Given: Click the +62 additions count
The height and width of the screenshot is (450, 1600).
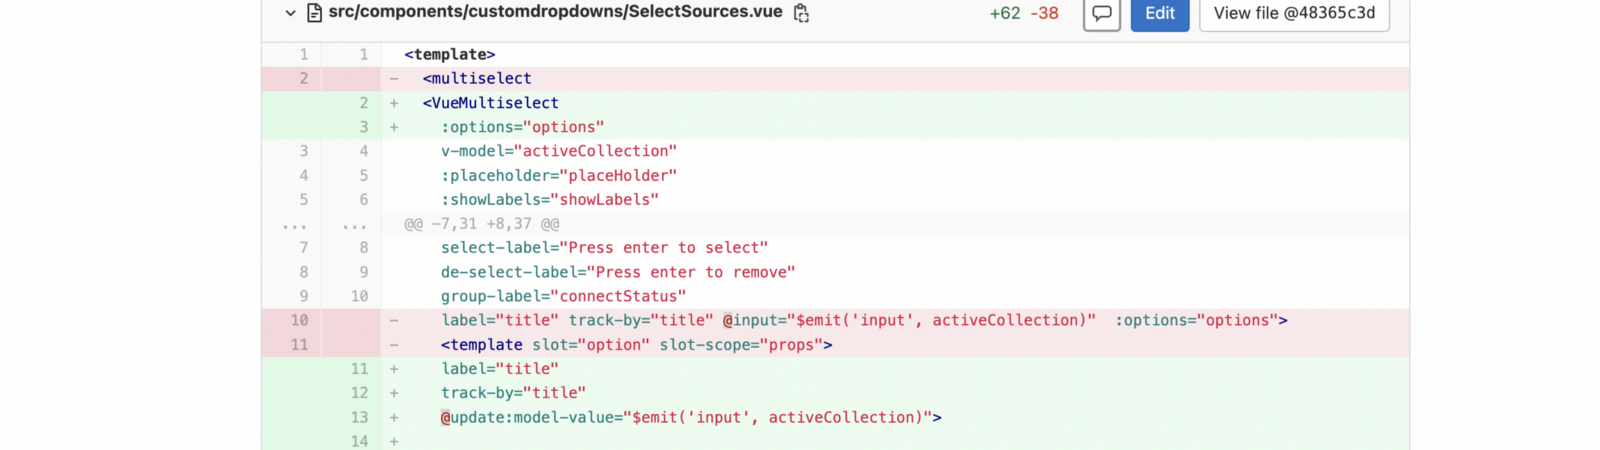Looking at the screenshot, I should click(x=1004, y=14).
